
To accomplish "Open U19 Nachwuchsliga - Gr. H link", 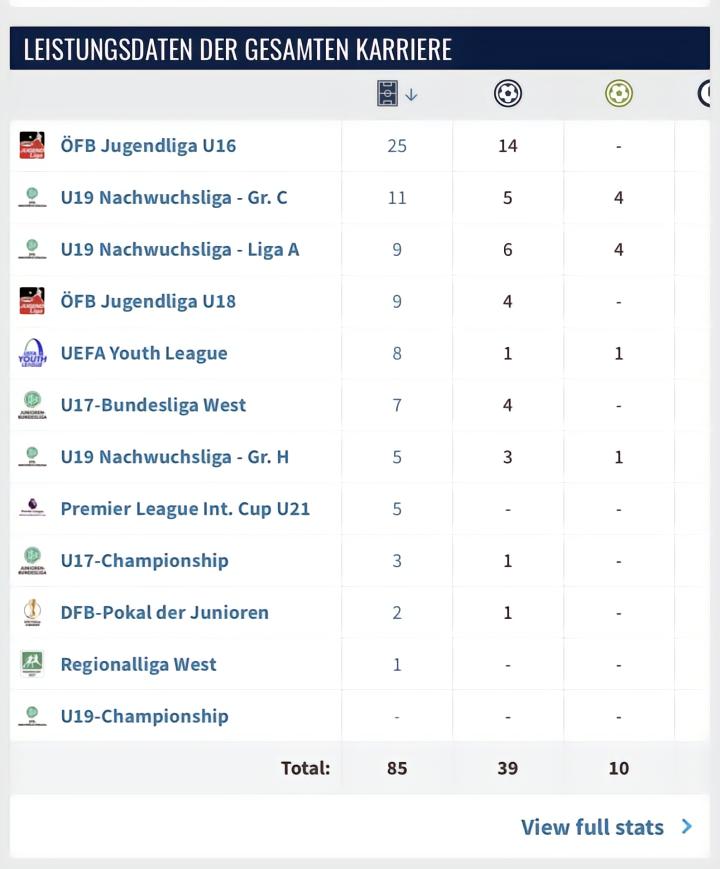I will (x=175, y=457).
